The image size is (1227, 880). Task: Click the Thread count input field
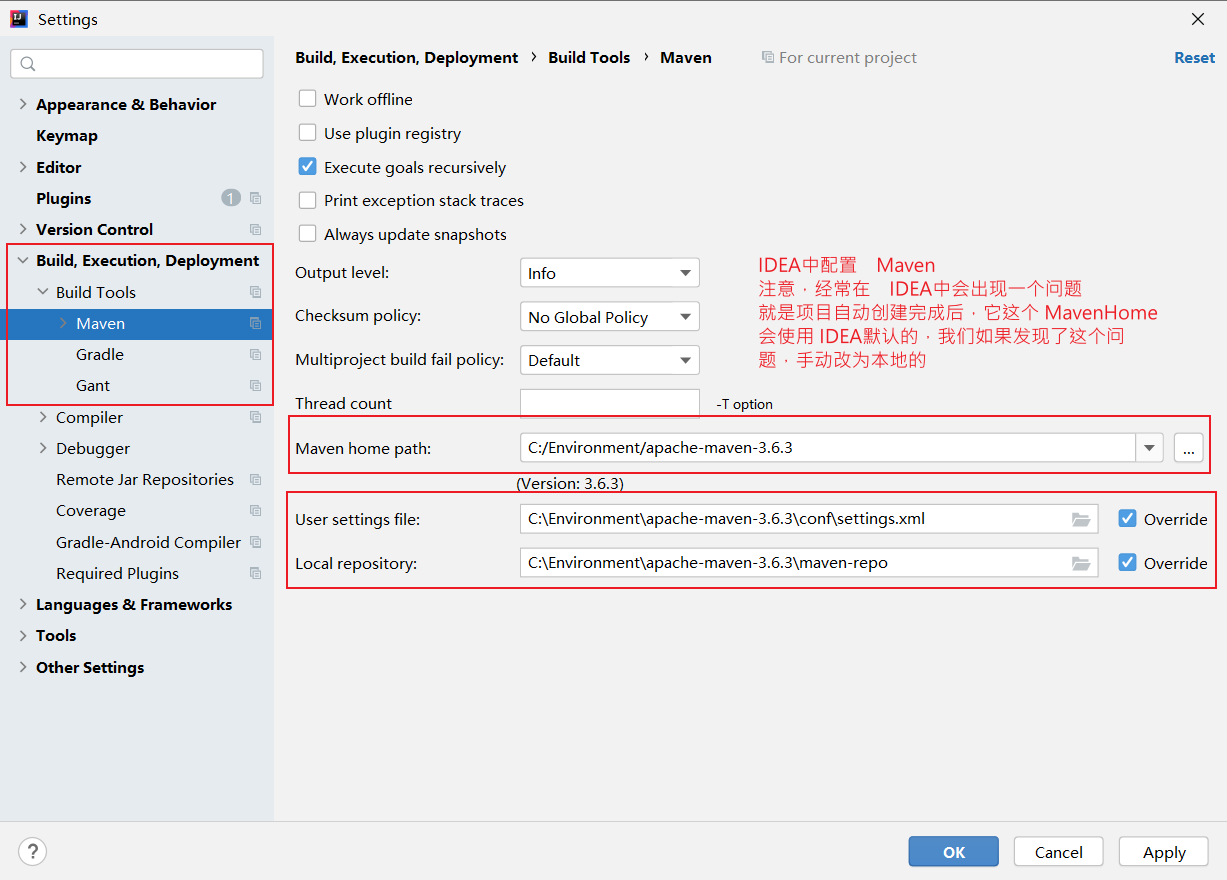coord(609,403)
